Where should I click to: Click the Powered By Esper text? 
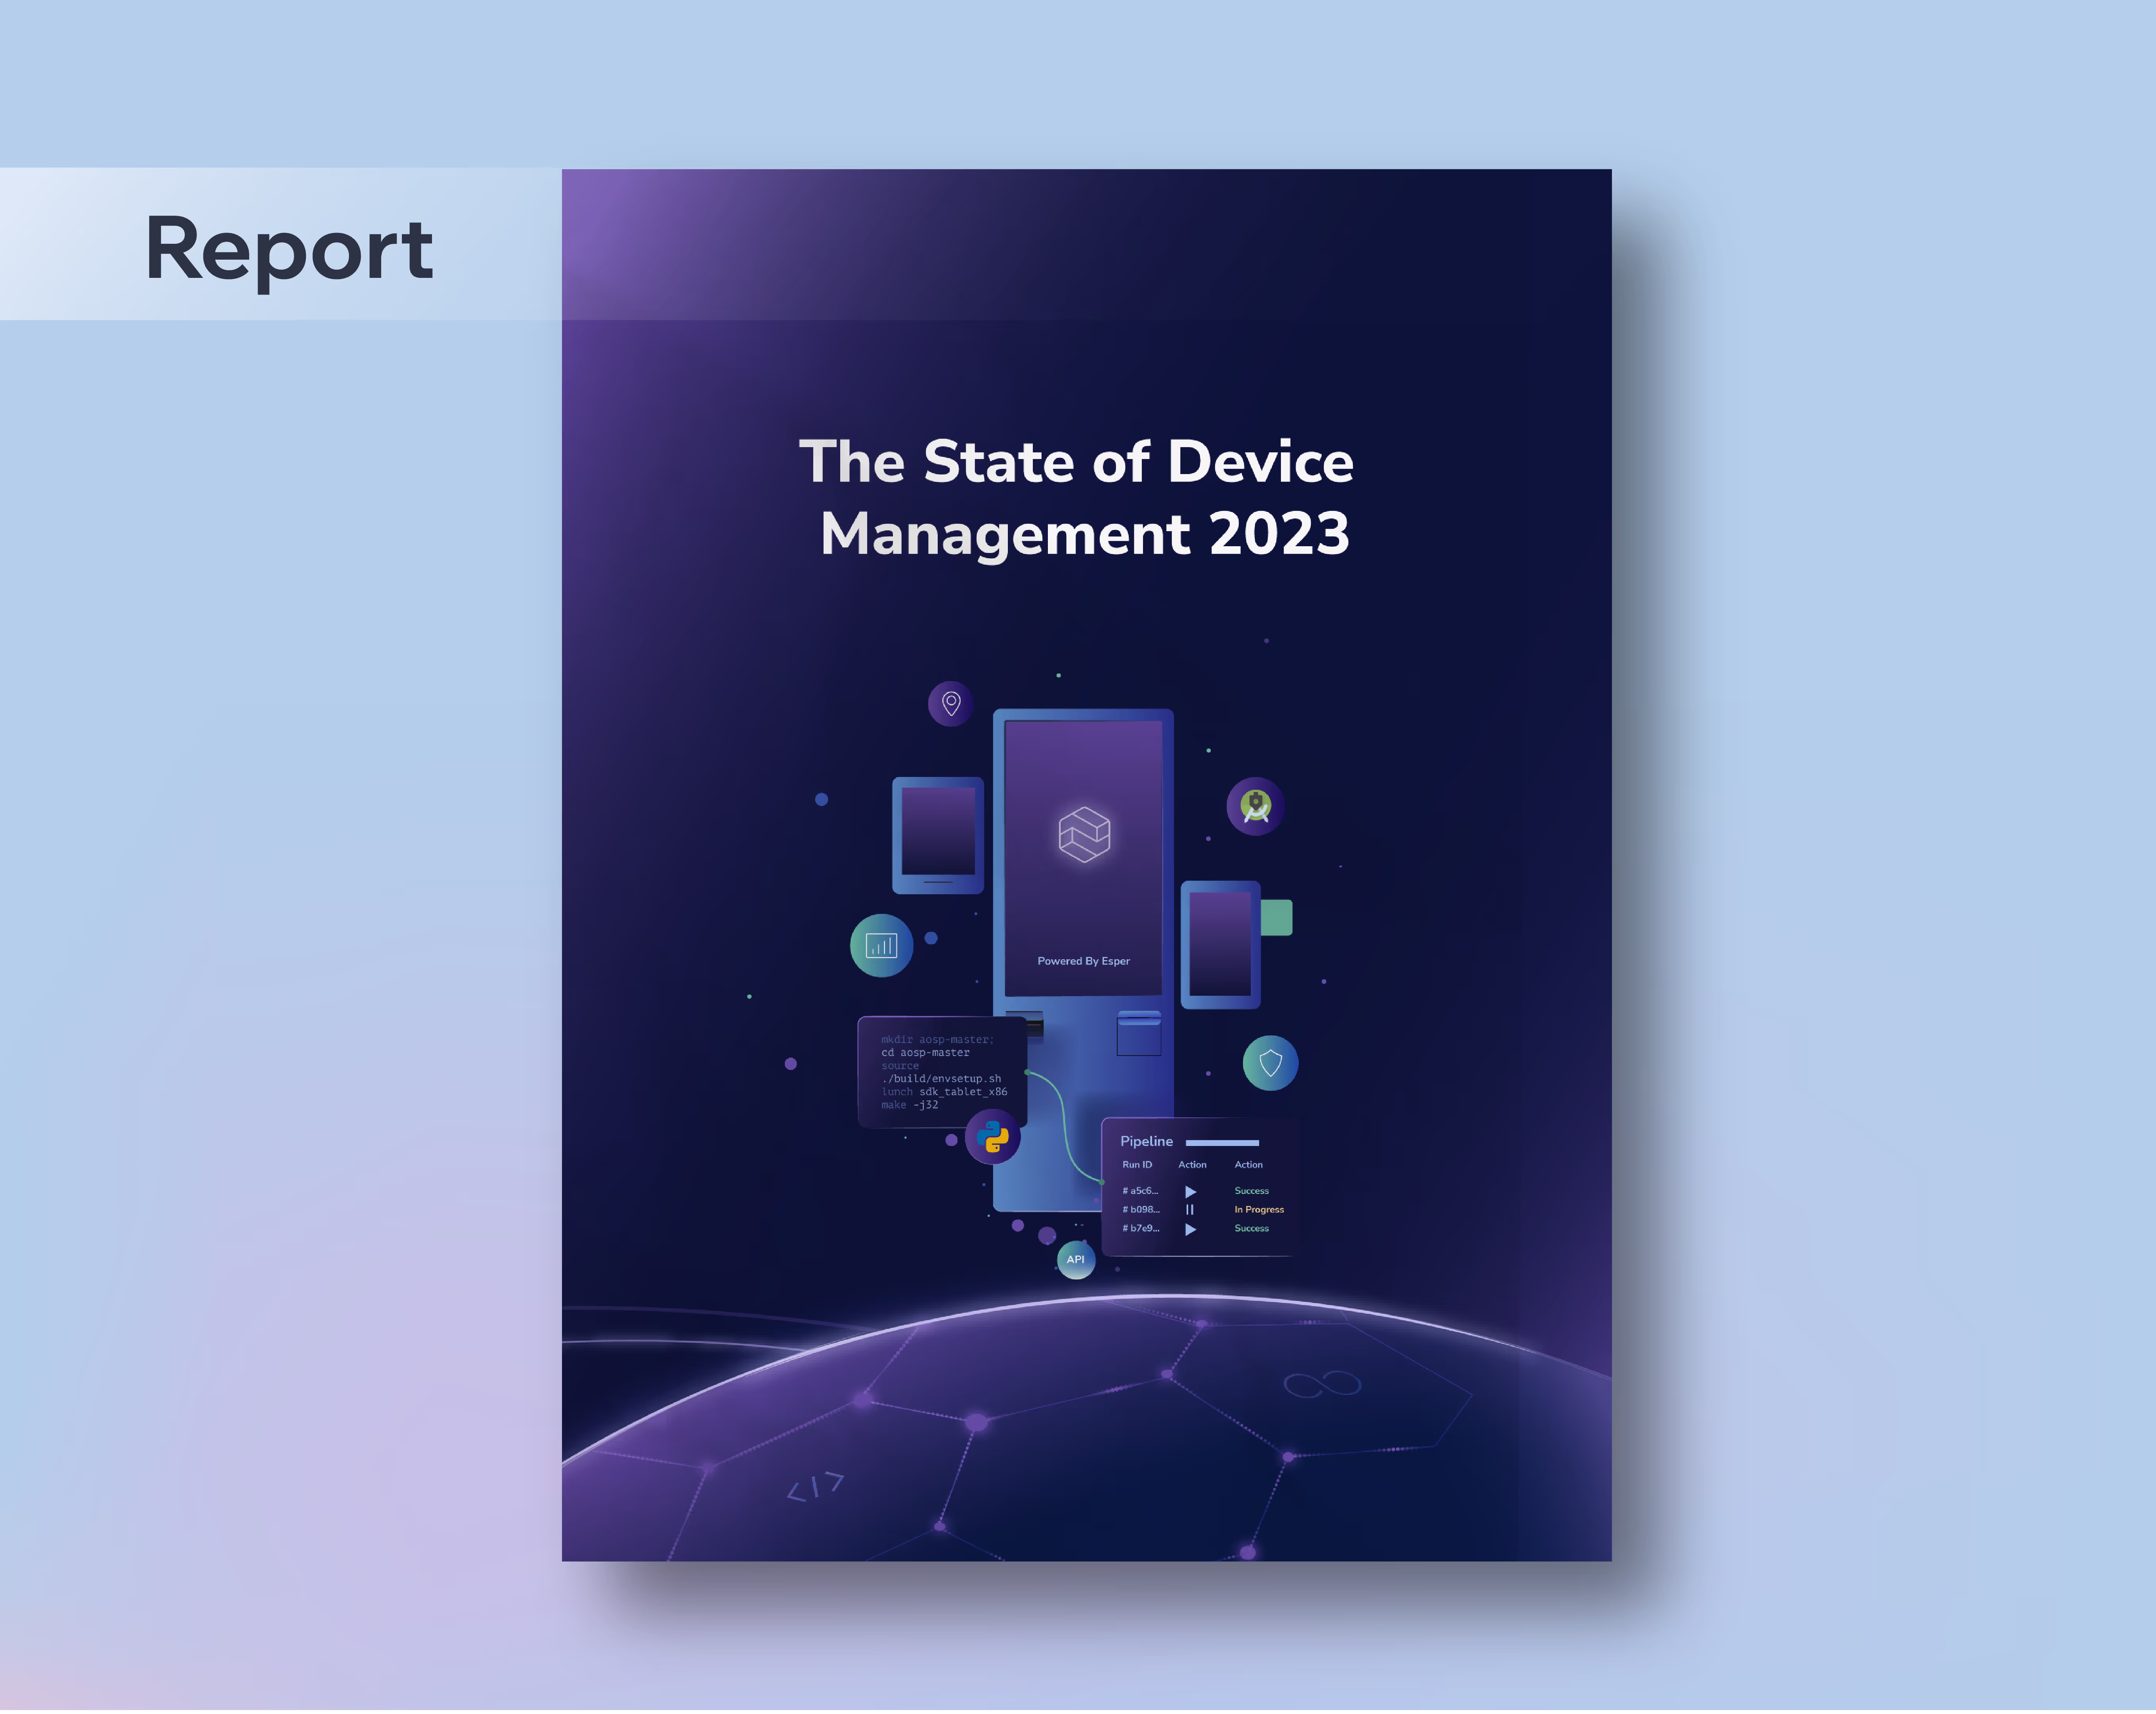1083,961
